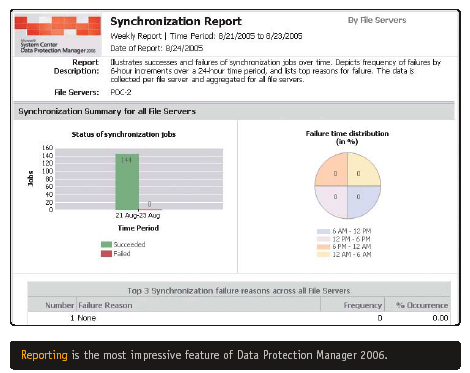Click the 12 PM - 6 PM legend text
The height and width of the screenshot is (373, 470).
click(351, 239)
